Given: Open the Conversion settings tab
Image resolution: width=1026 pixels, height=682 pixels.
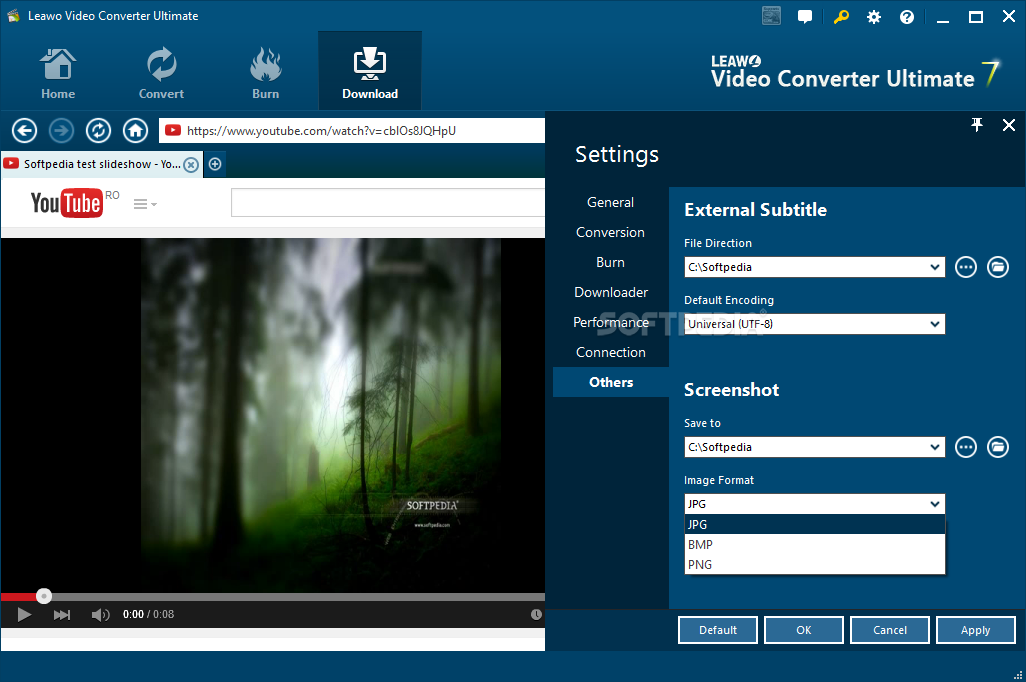Looking at the screenshot, I should tap(610, 232).
